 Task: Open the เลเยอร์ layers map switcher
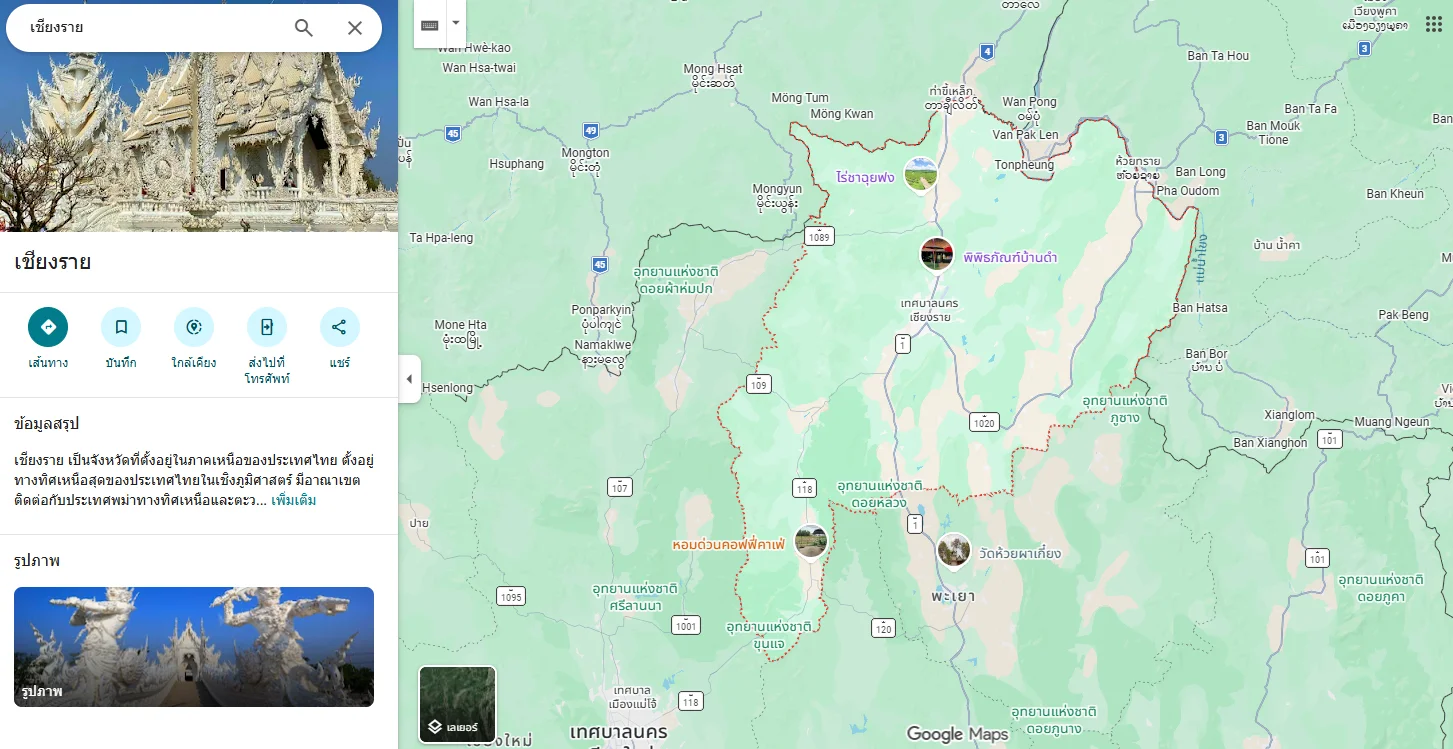[457, 704]
